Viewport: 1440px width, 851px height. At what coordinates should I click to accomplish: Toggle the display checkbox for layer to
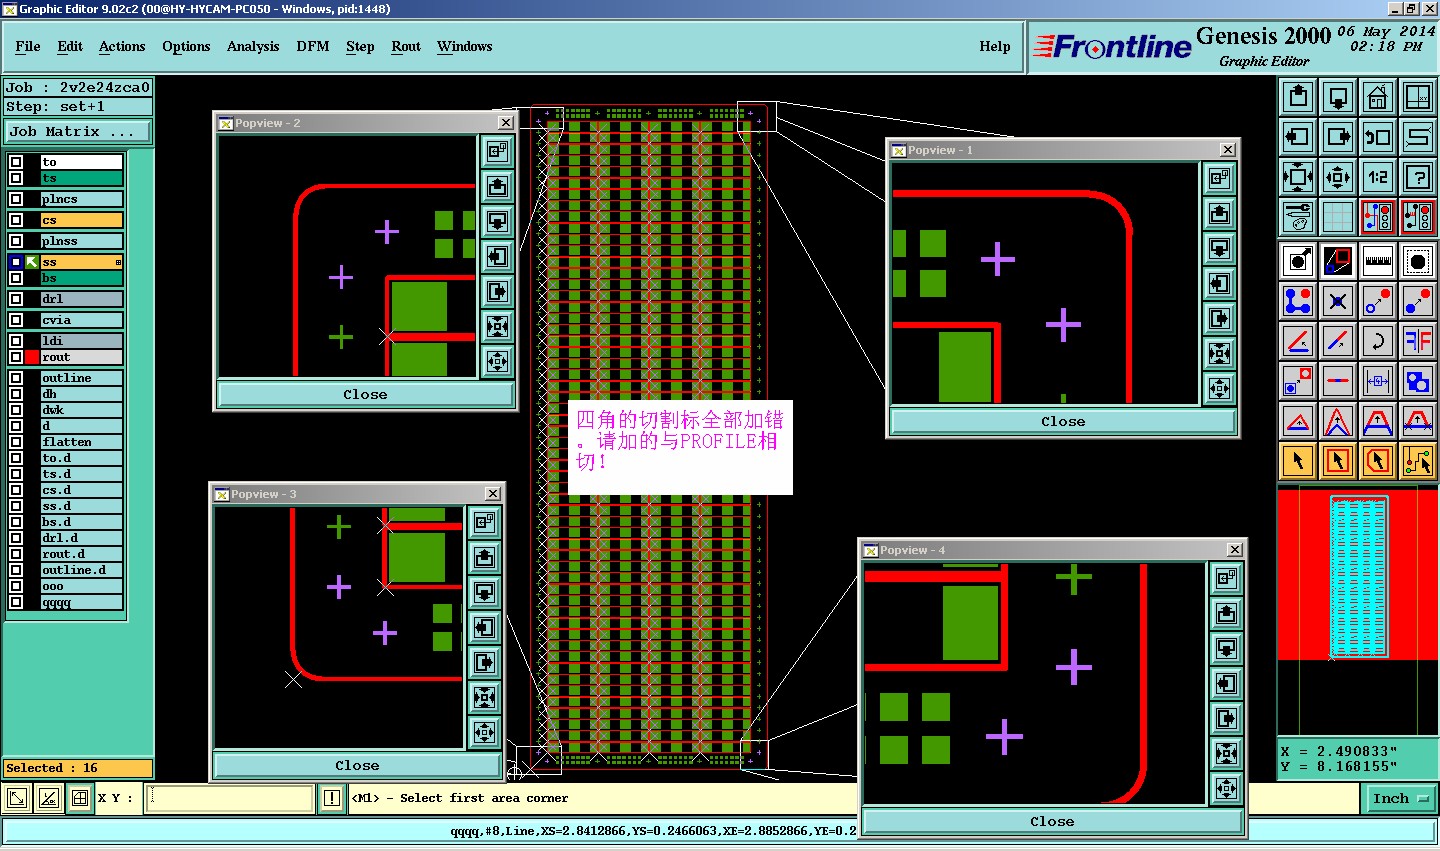tap(16, 162)
